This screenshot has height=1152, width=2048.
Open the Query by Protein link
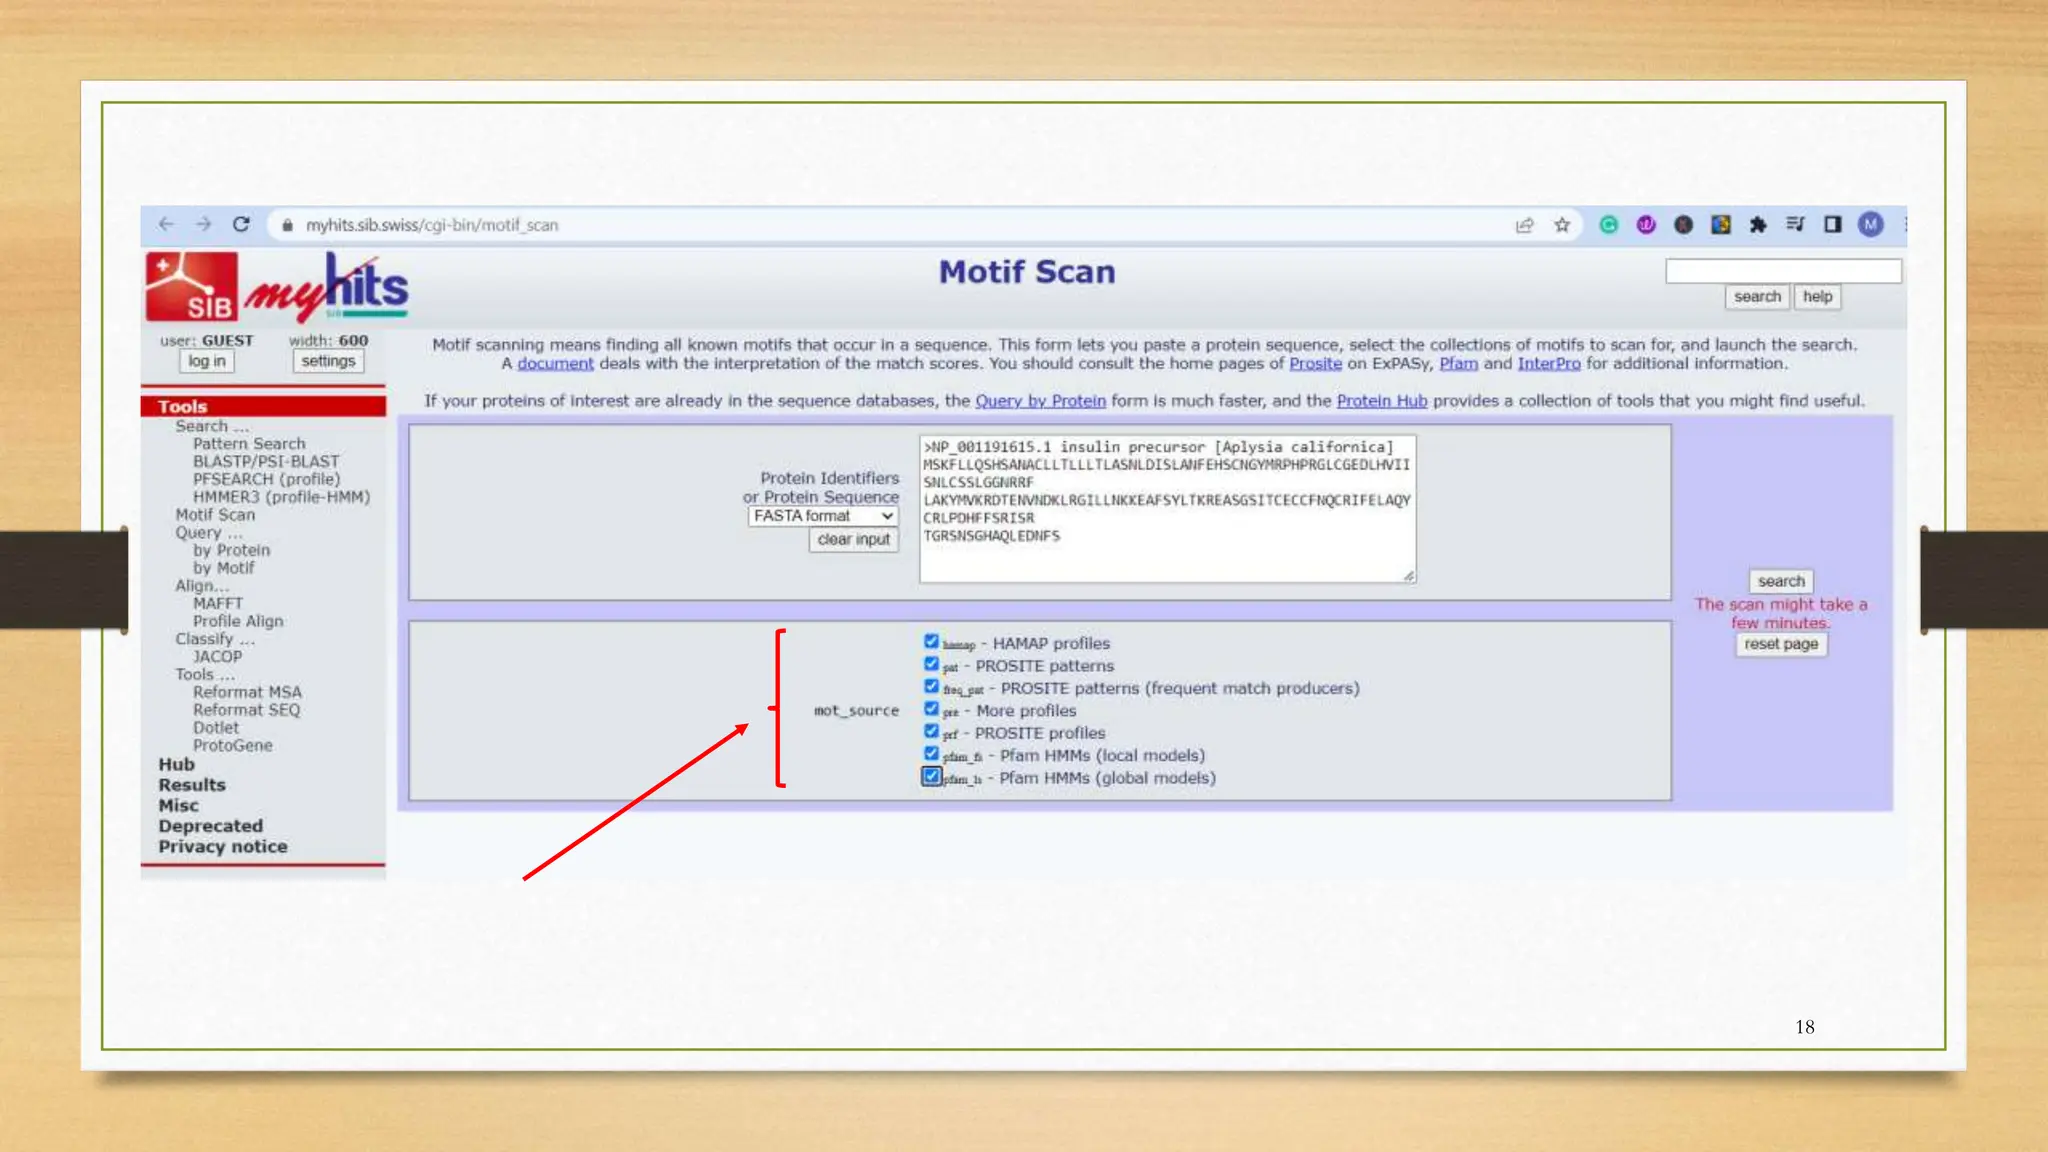(x=1040, y=401)
